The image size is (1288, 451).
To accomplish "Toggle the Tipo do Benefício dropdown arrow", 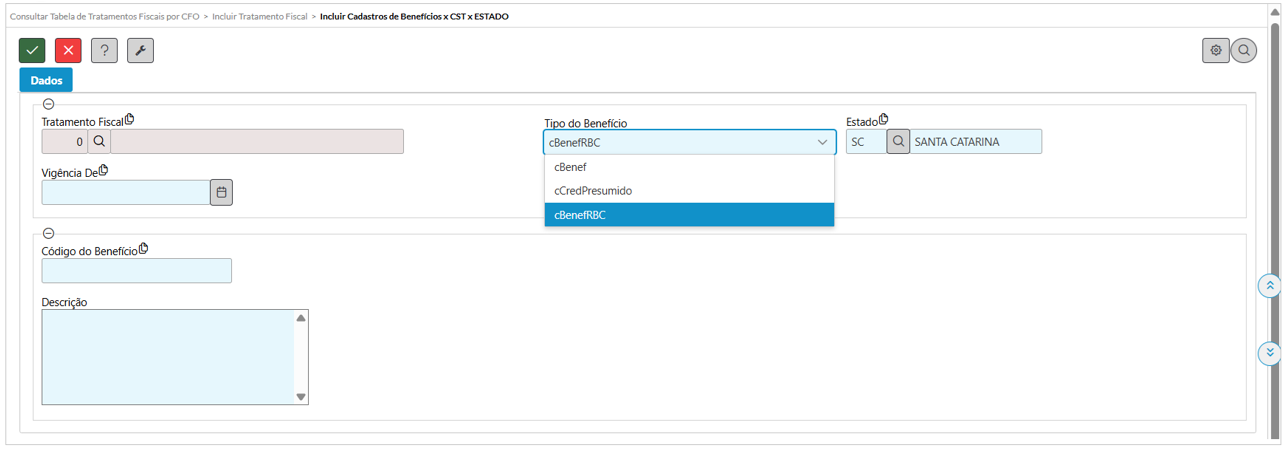I will 823,142.
